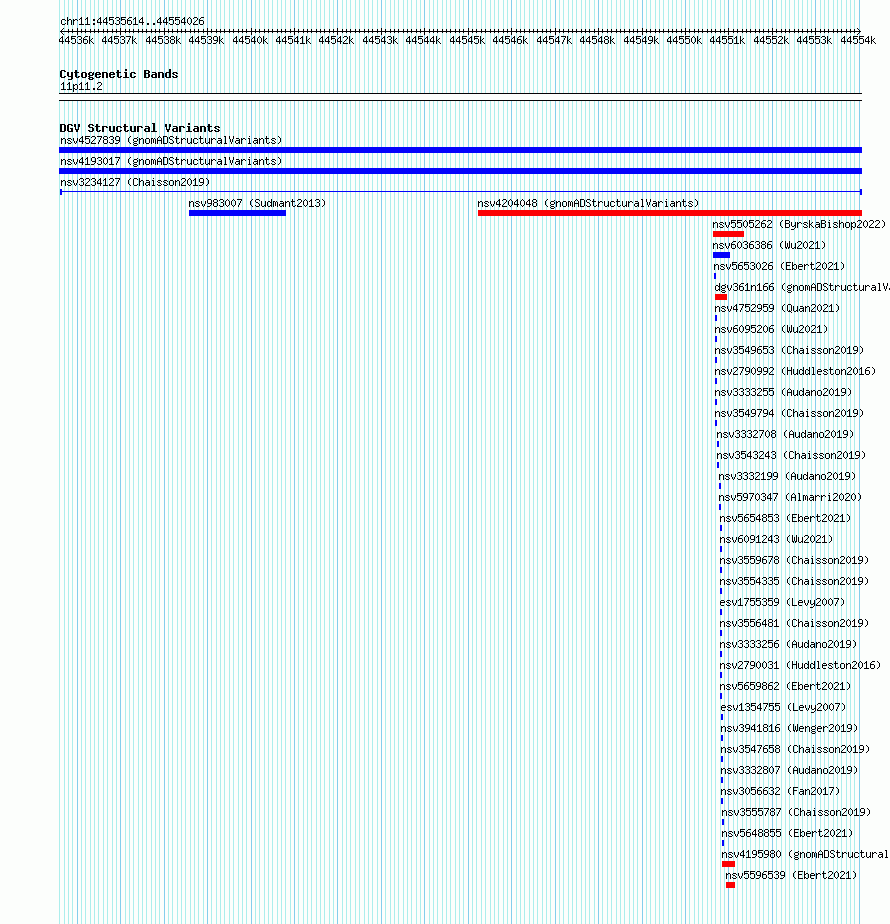Select the blue nsv983007 variant bar
Screen dimensions: 890x924
(238, 213)
